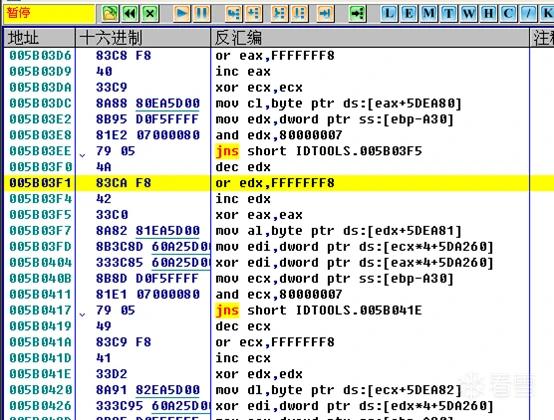Open a file with the folder icon
554x420 pixels.
point(110,14)
